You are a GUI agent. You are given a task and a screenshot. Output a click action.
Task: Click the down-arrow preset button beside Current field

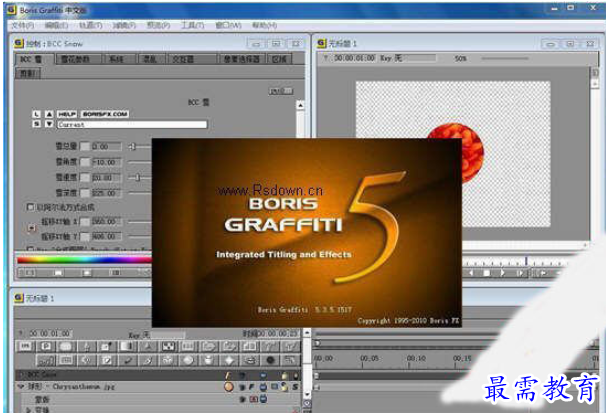[49, 124]
